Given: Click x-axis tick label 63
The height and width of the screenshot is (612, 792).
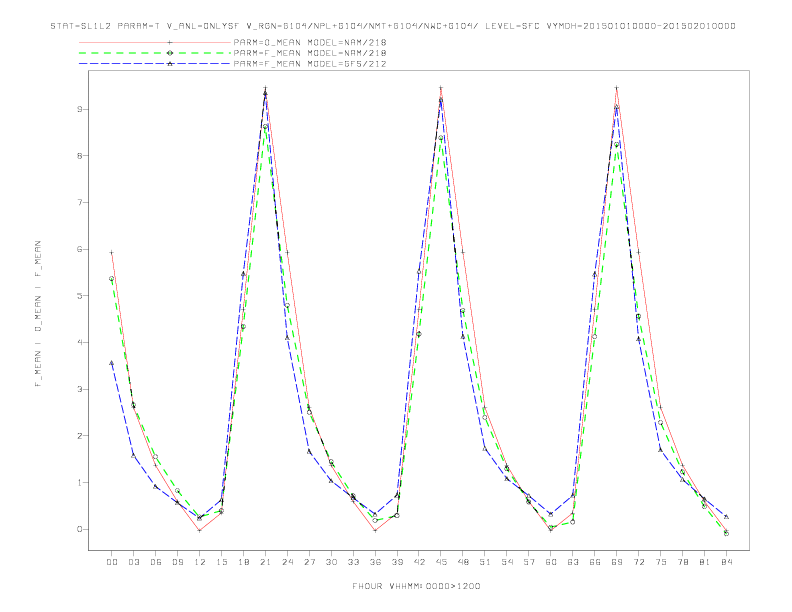Looking at the screenshot, I should point(573,562).
